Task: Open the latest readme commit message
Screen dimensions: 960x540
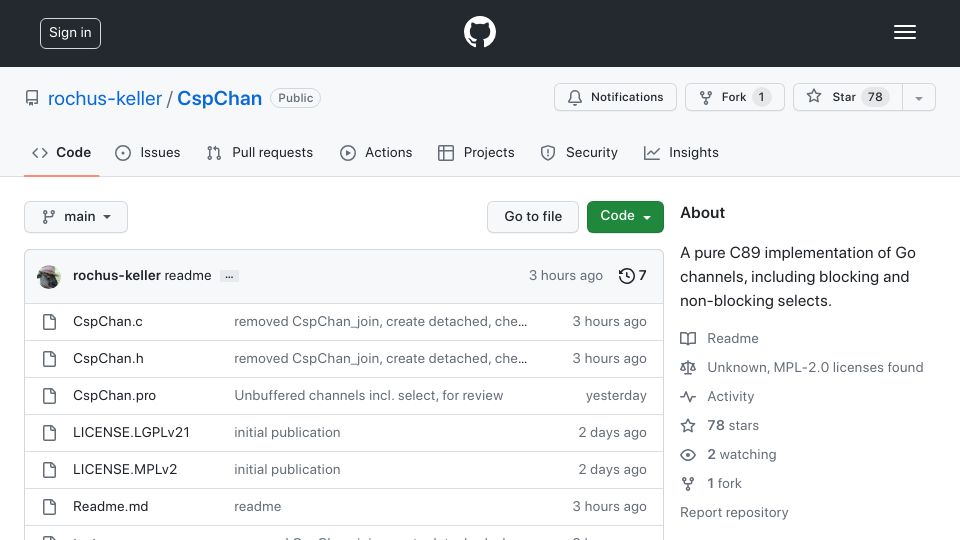Action: (x=188, y=276)
